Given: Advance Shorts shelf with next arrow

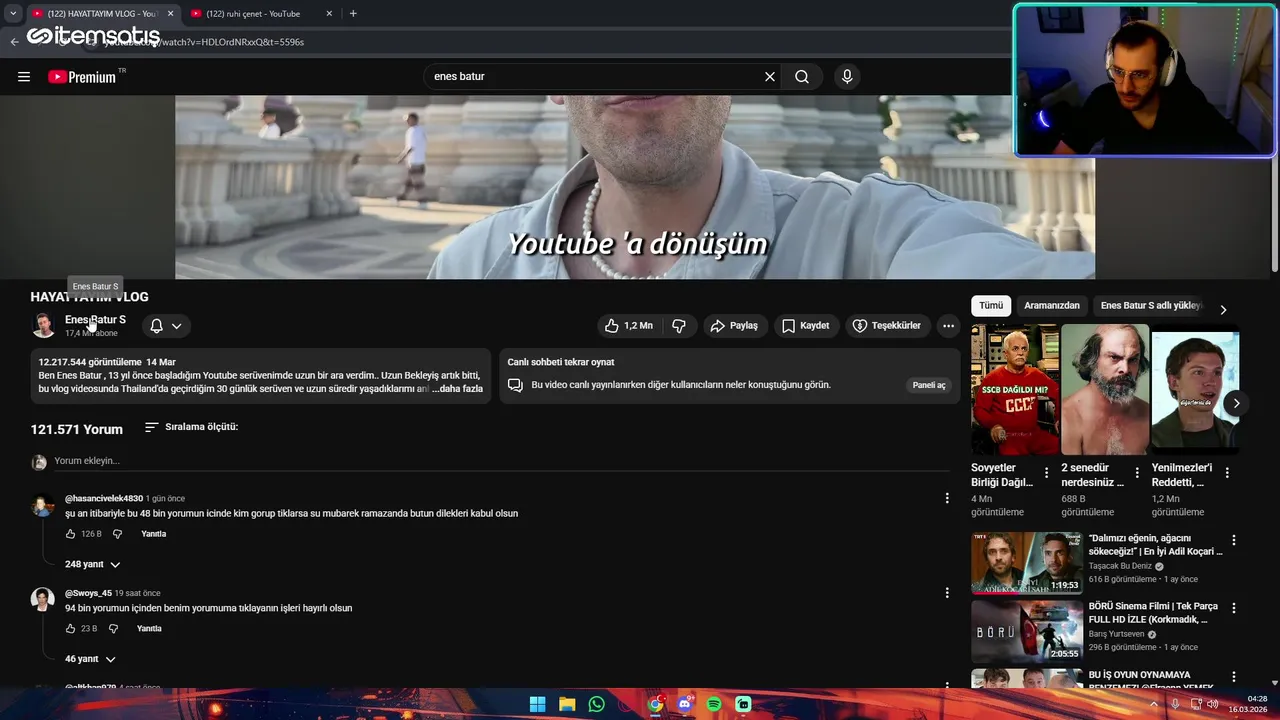Looking at the screenshot, I should [x=1236, y=404].
